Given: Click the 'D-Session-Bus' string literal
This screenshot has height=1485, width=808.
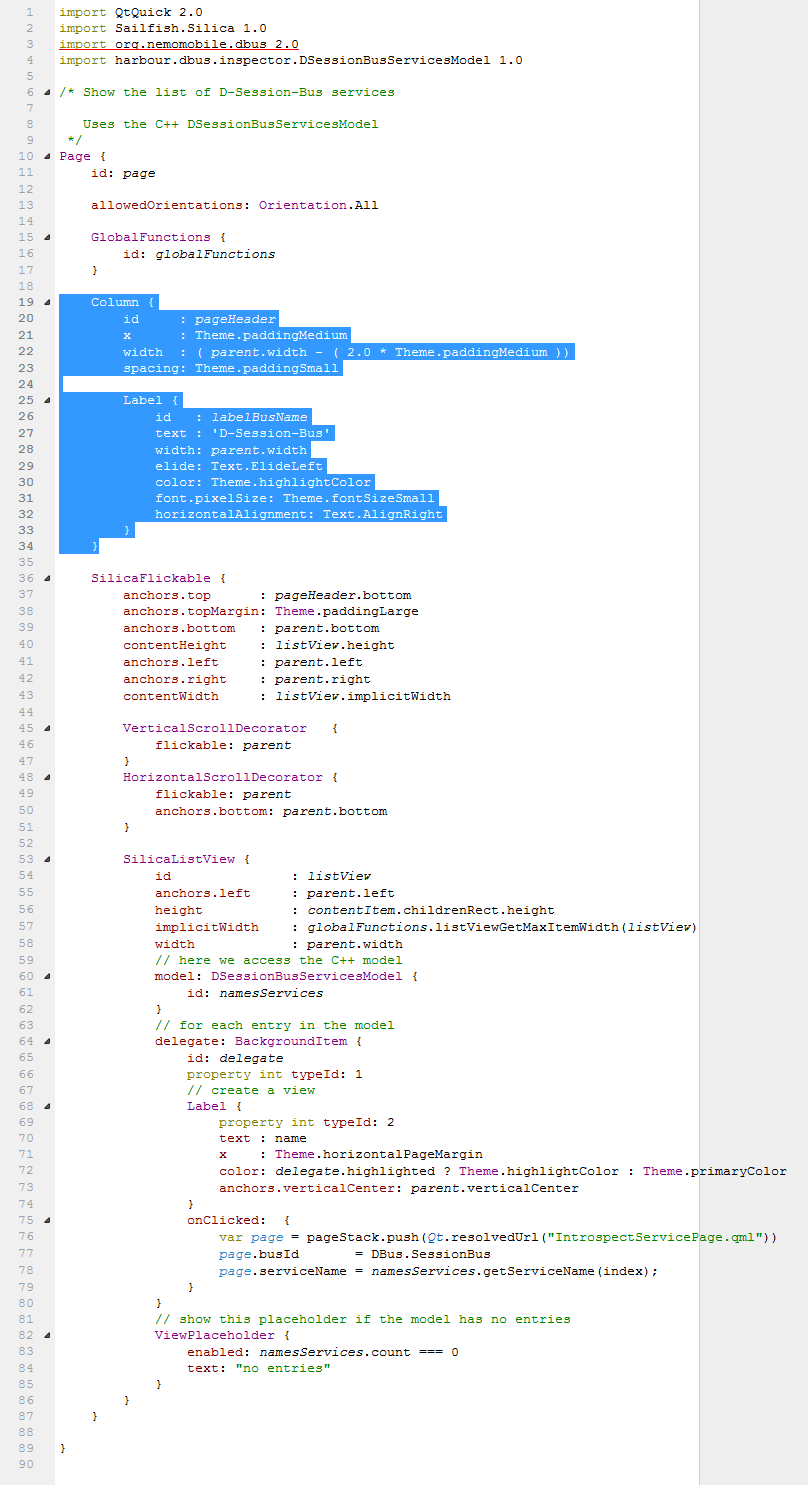Looking at the screenshot, I should pyautogui.click(x=271, y=433).
